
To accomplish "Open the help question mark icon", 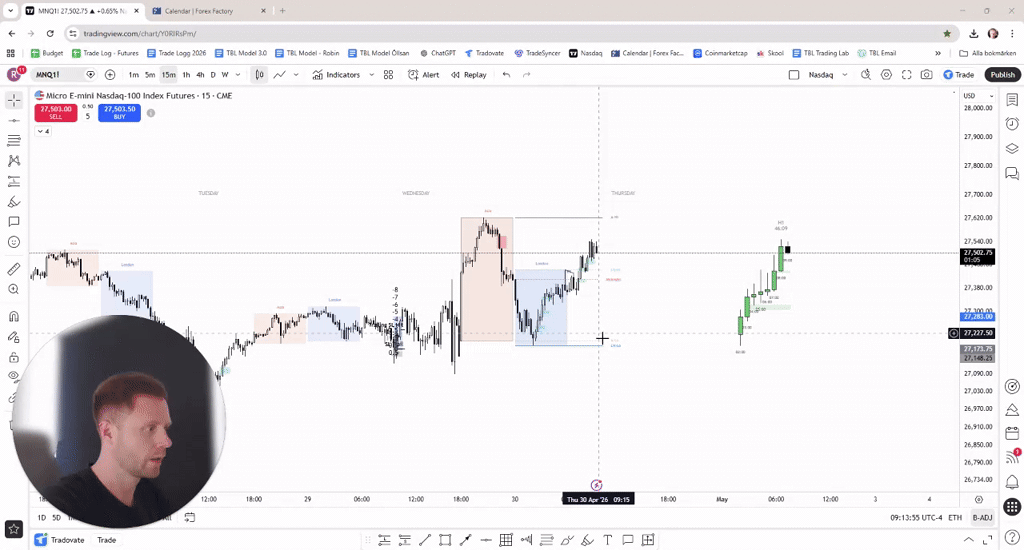I will pos(1012,537).
